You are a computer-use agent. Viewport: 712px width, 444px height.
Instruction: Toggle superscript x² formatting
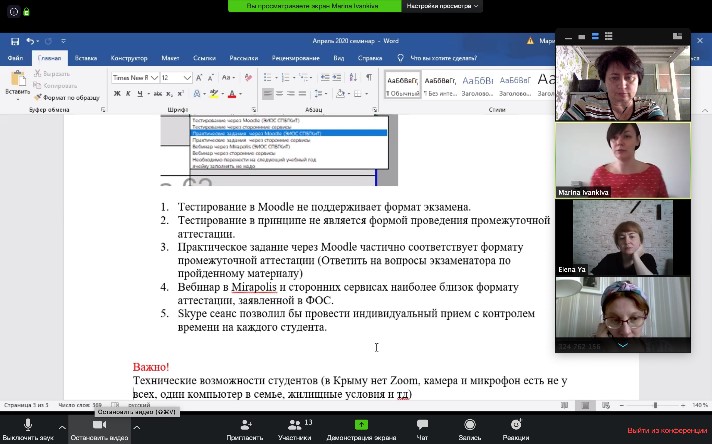click(x=180, y=94)
